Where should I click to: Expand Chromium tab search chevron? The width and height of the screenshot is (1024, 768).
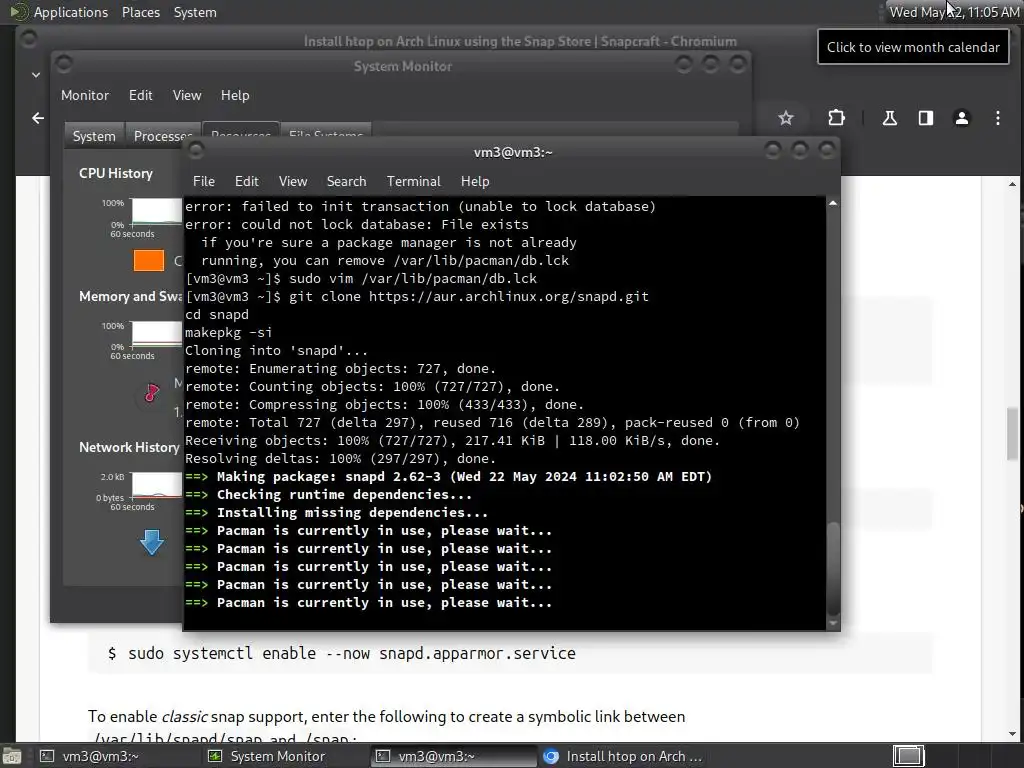pos(36,74)
